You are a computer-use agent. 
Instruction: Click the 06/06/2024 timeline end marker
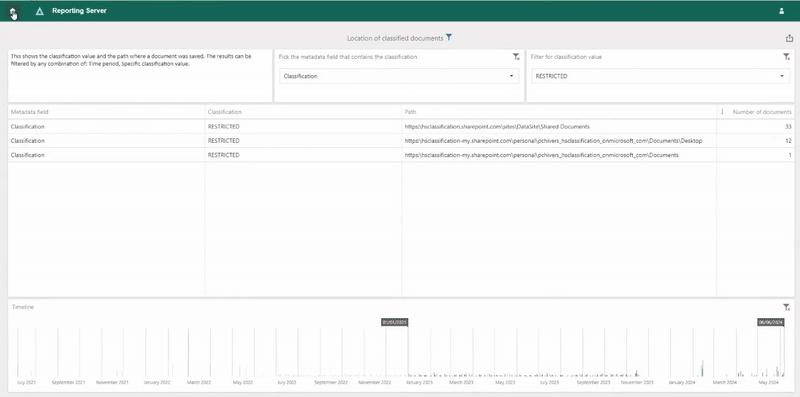click(x=770, y=322)
